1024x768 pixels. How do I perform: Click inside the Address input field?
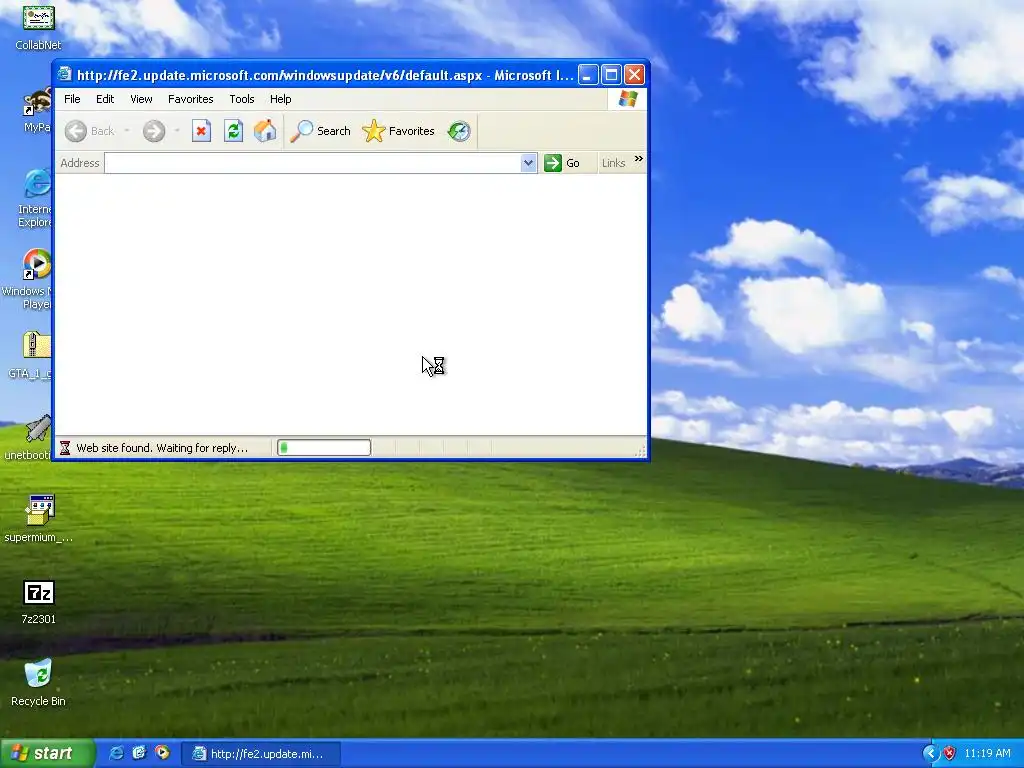pyautogui.click(x=313, y=163)
